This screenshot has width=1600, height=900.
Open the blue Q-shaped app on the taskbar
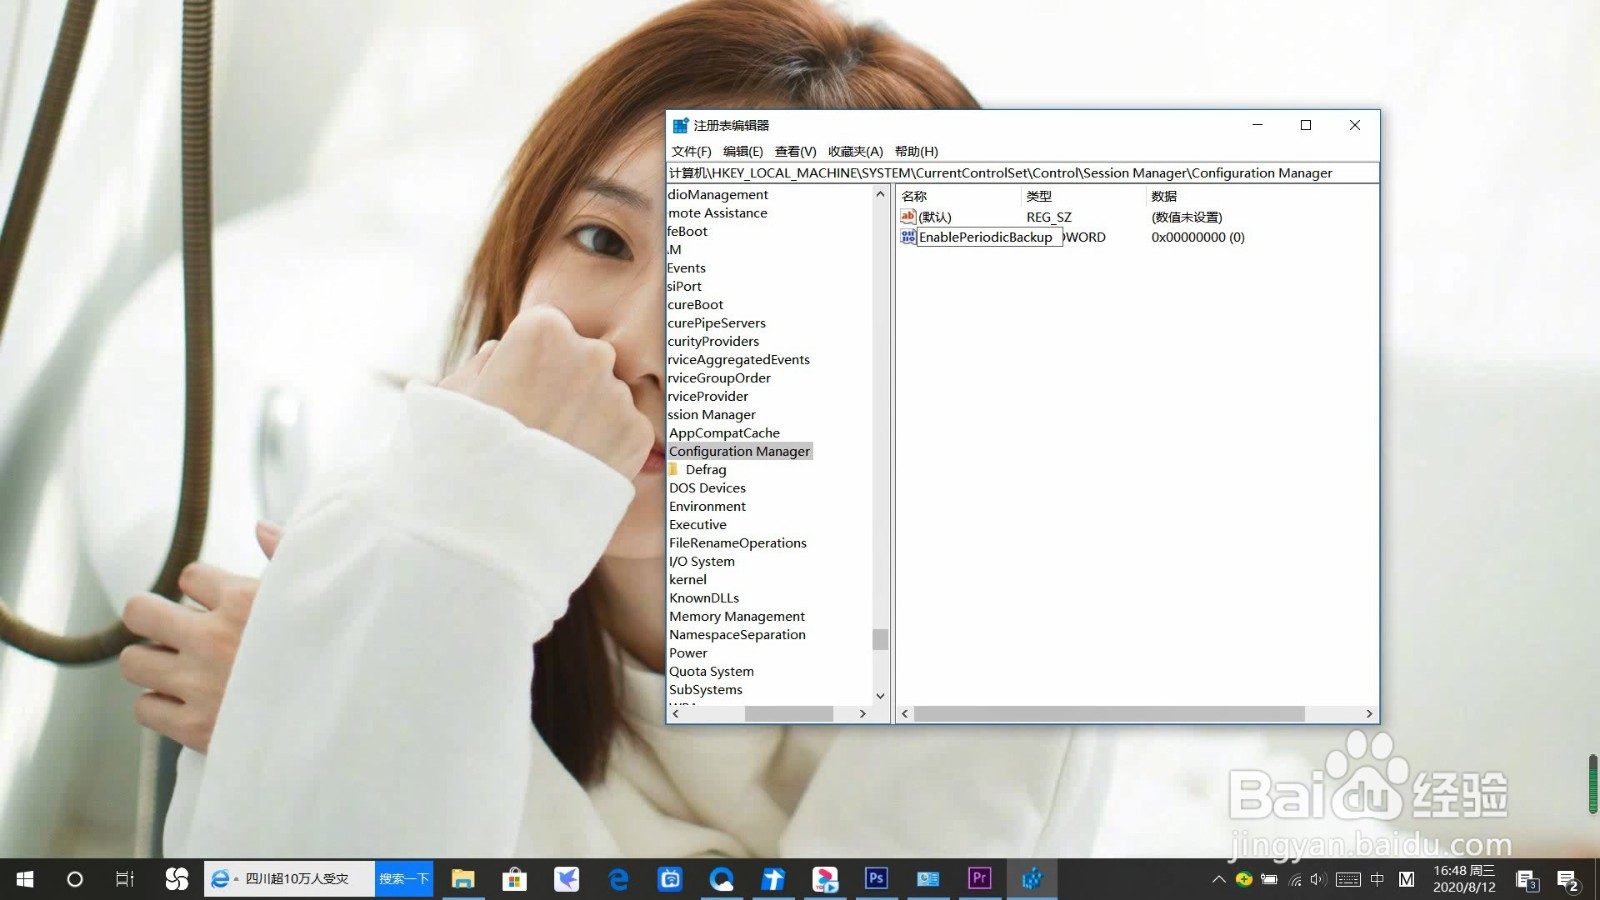click(721, 879)
